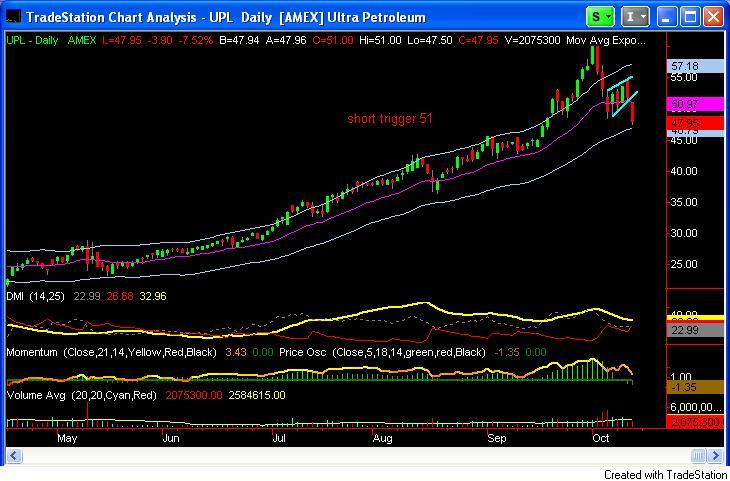Click the 'Jul' label on the time axis
The height and width of the screenshot is (481, 730).
[x=278, y=439]
